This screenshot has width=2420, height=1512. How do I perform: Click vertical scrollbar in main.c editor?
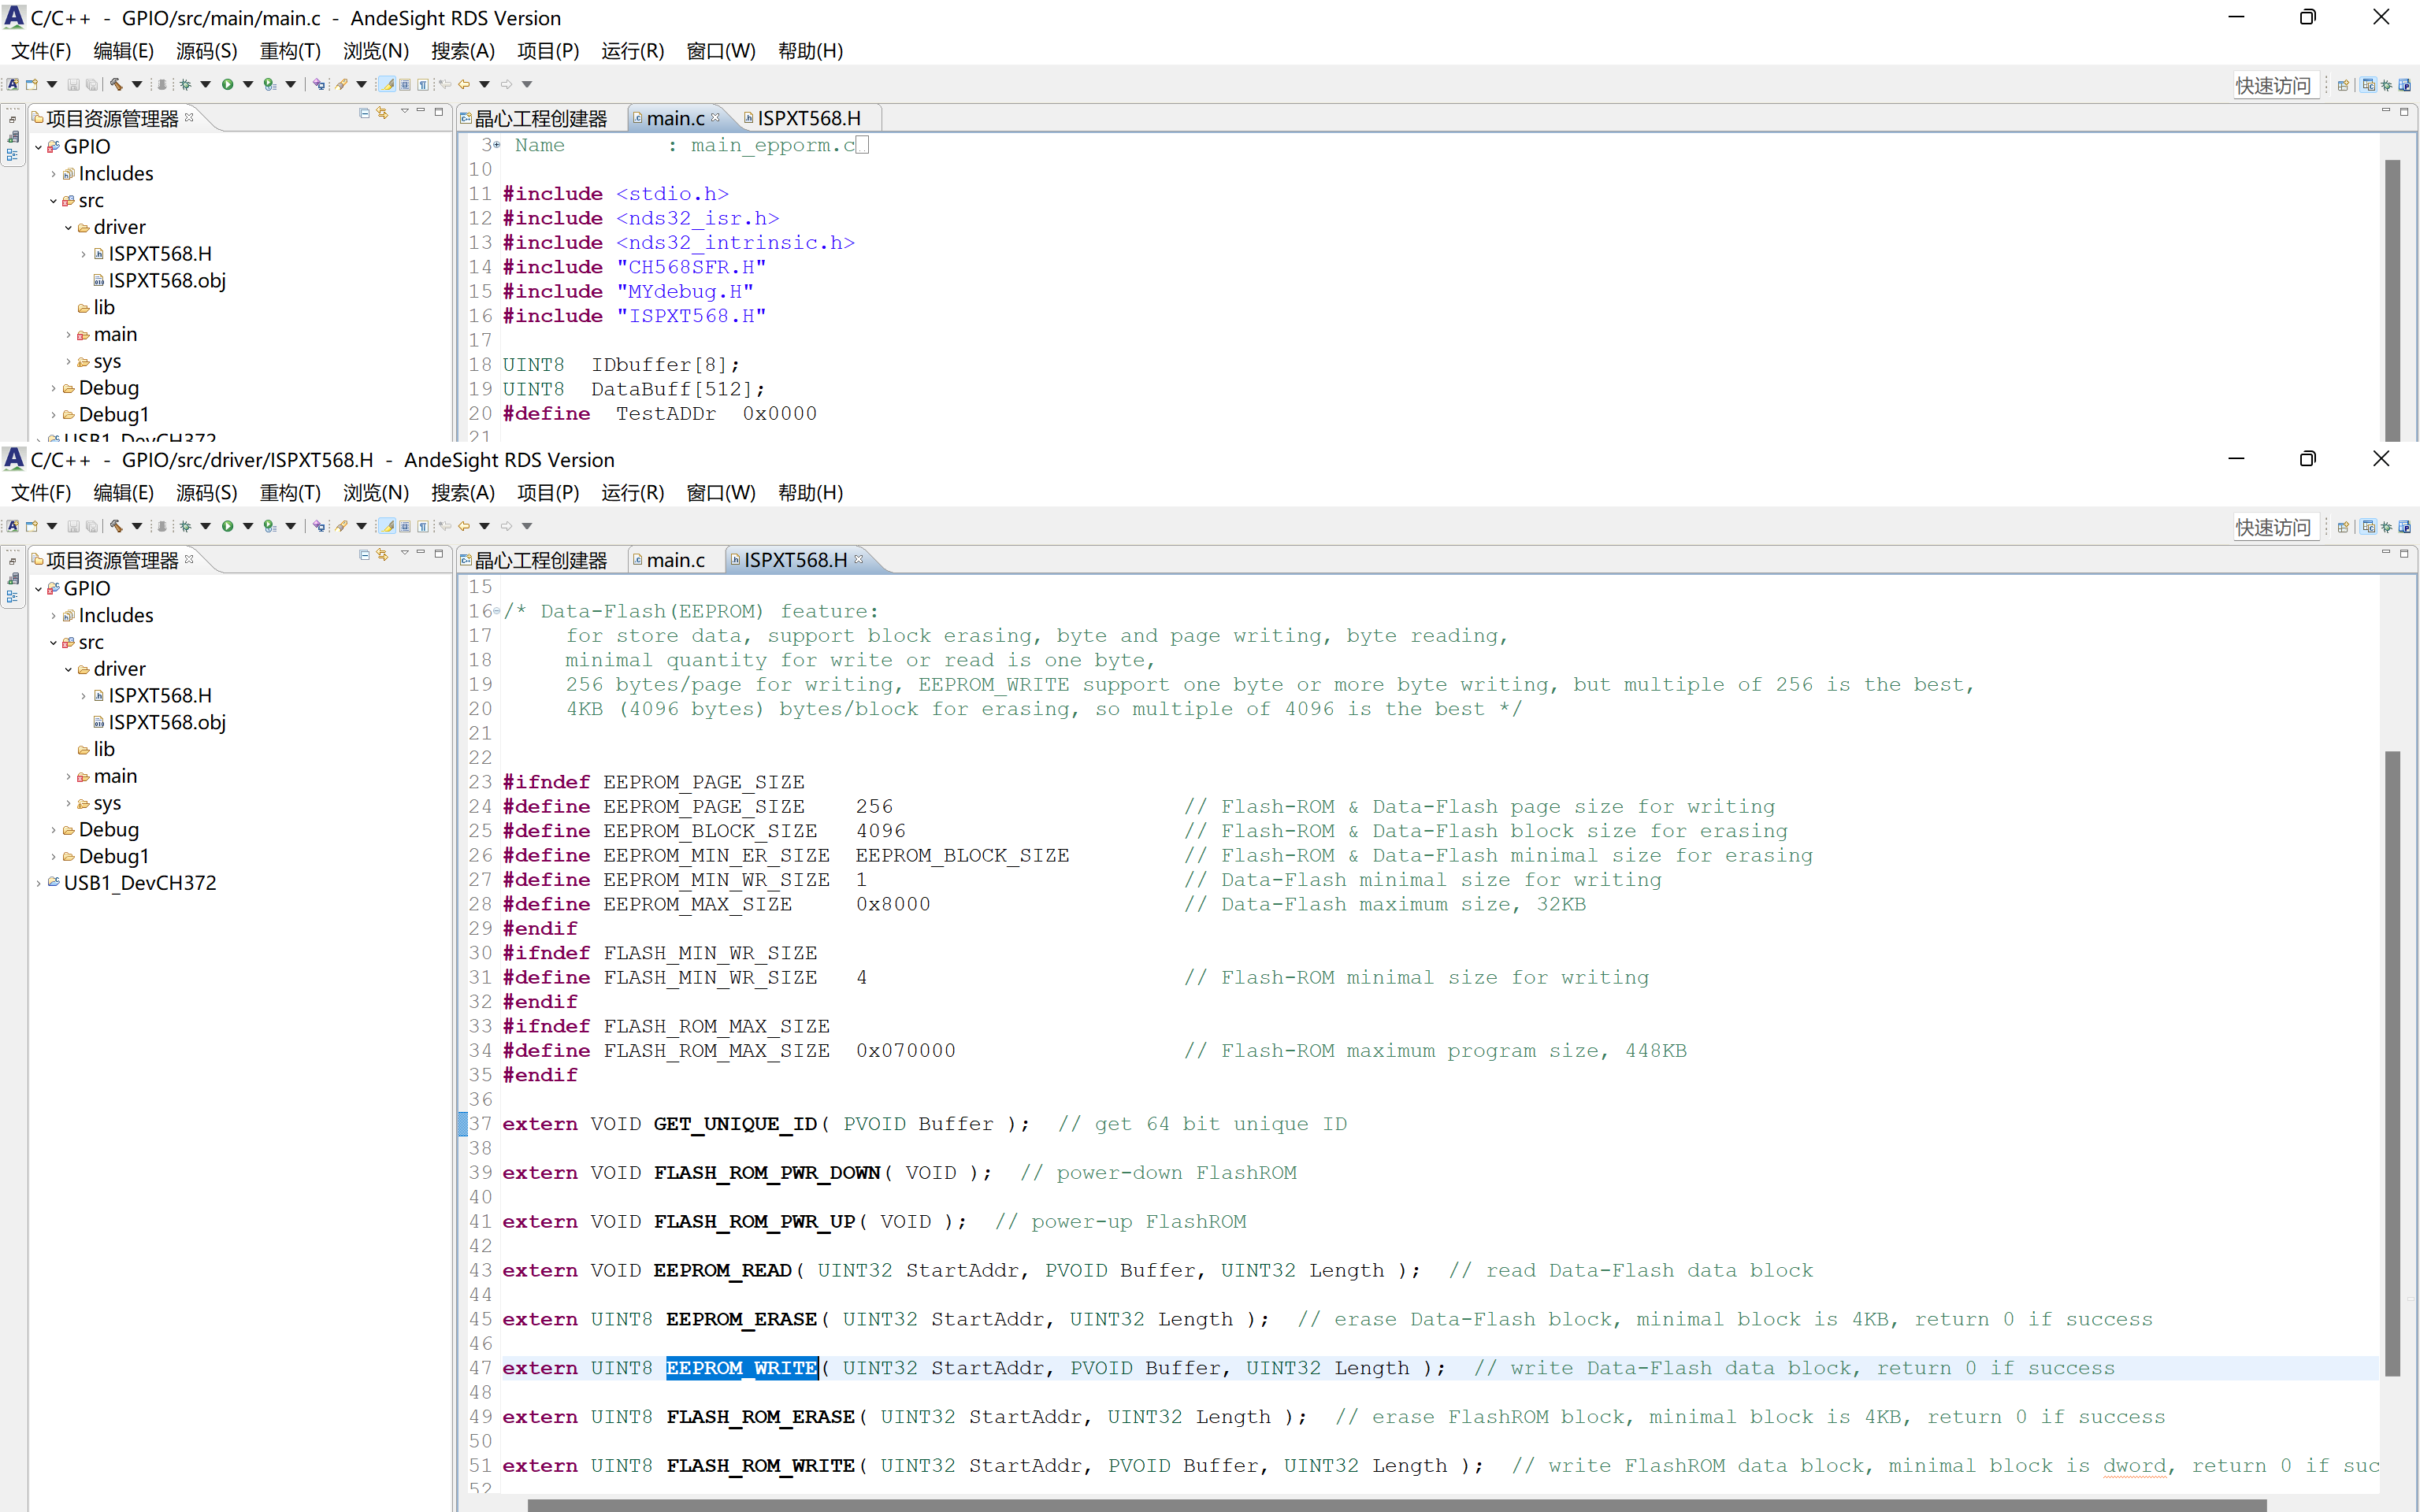point(2392,300)
